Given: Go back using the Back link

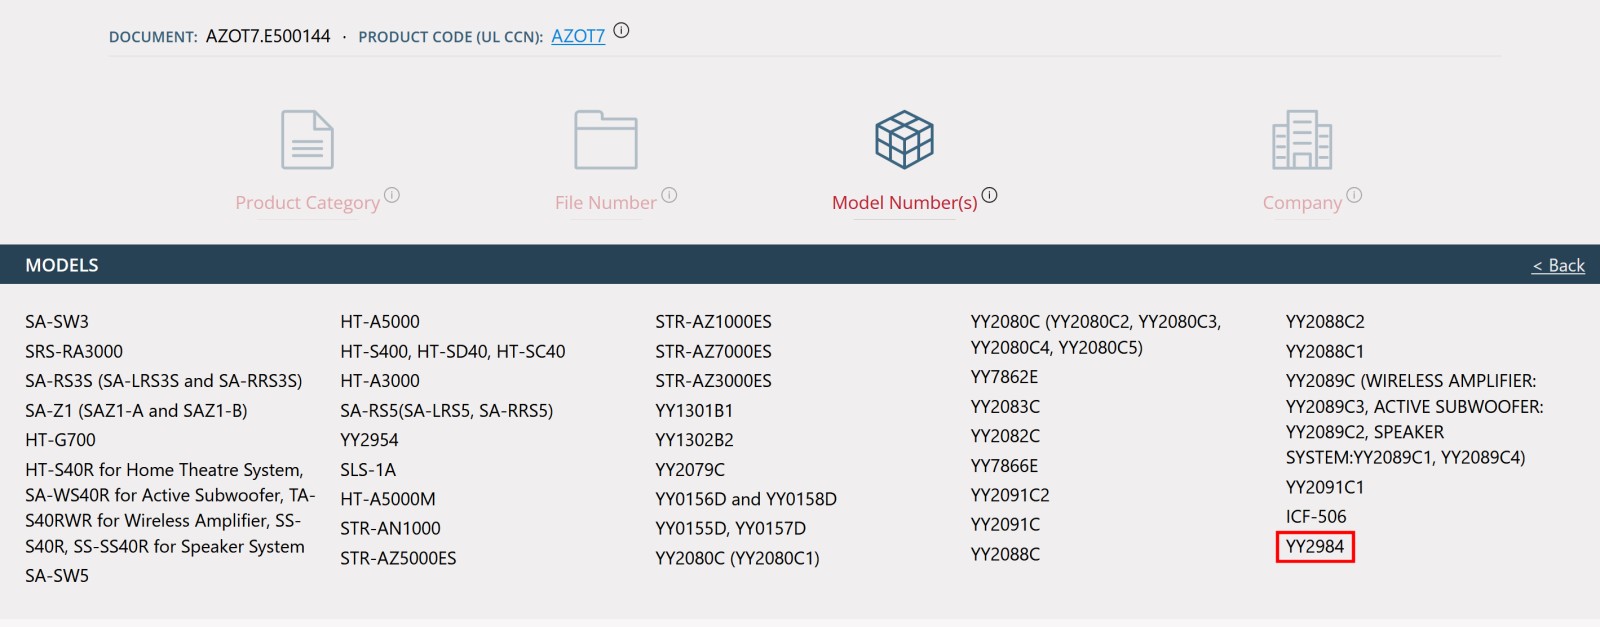Looking at the screenshot, I should coord(1558,265).
